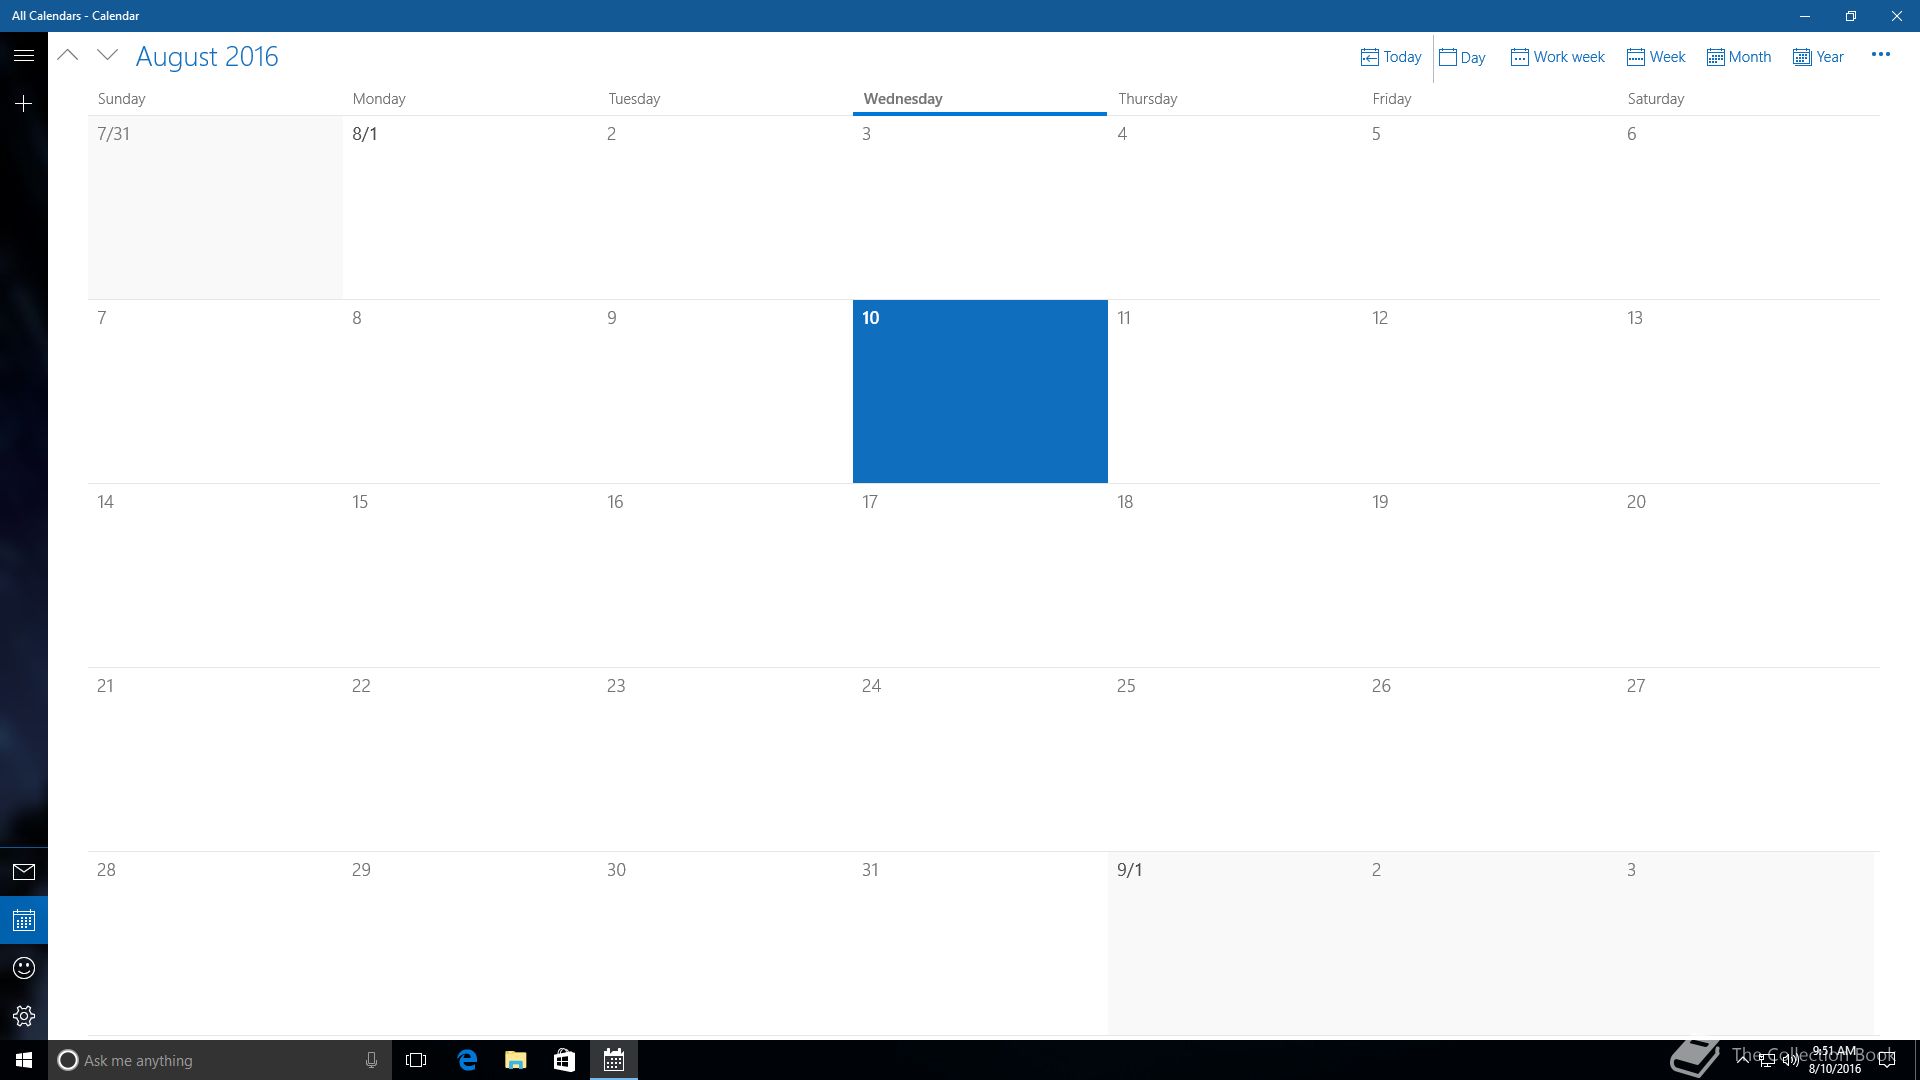This screenshot has height=1080, width=1920.
Task: Open Windows Start menu
Action: tap(24, 1060)
